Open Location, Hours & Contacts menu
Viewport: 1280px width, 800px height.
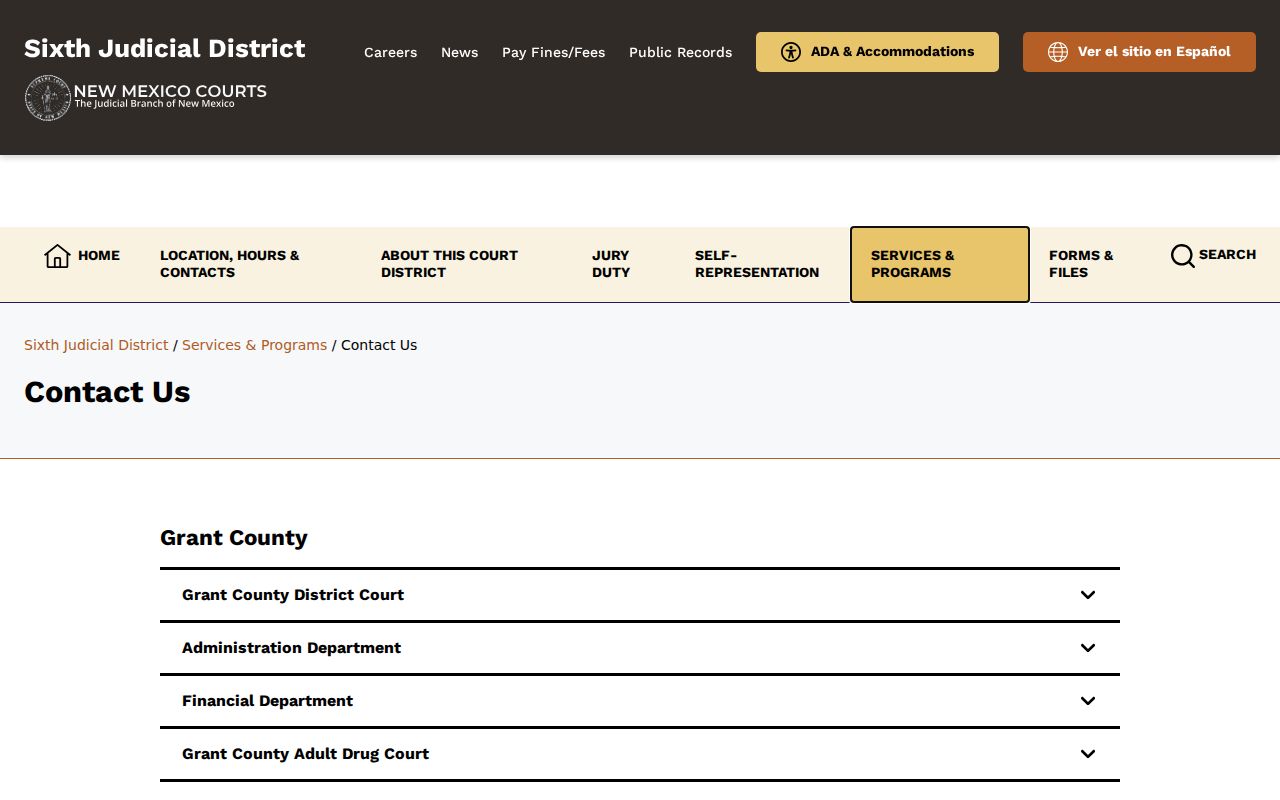point(230,264)
